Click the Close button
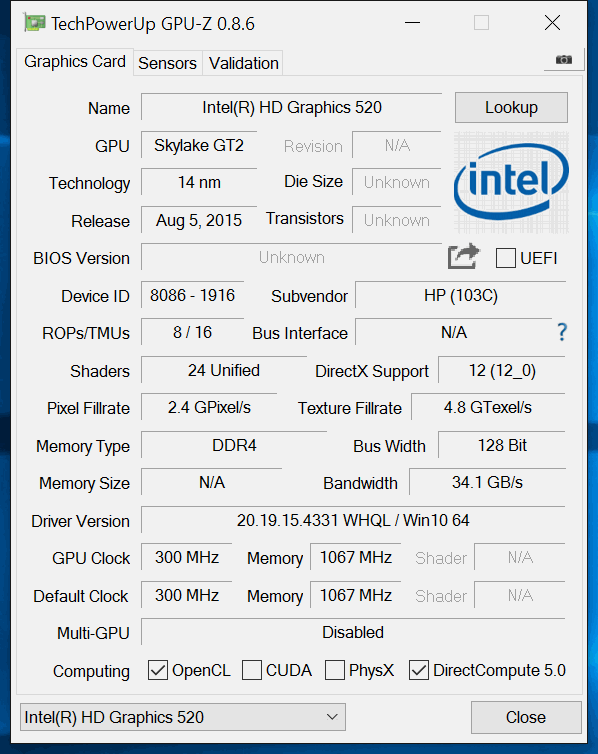Image resolution: width=598 pixels, height=754 pixels. point(526,717)
